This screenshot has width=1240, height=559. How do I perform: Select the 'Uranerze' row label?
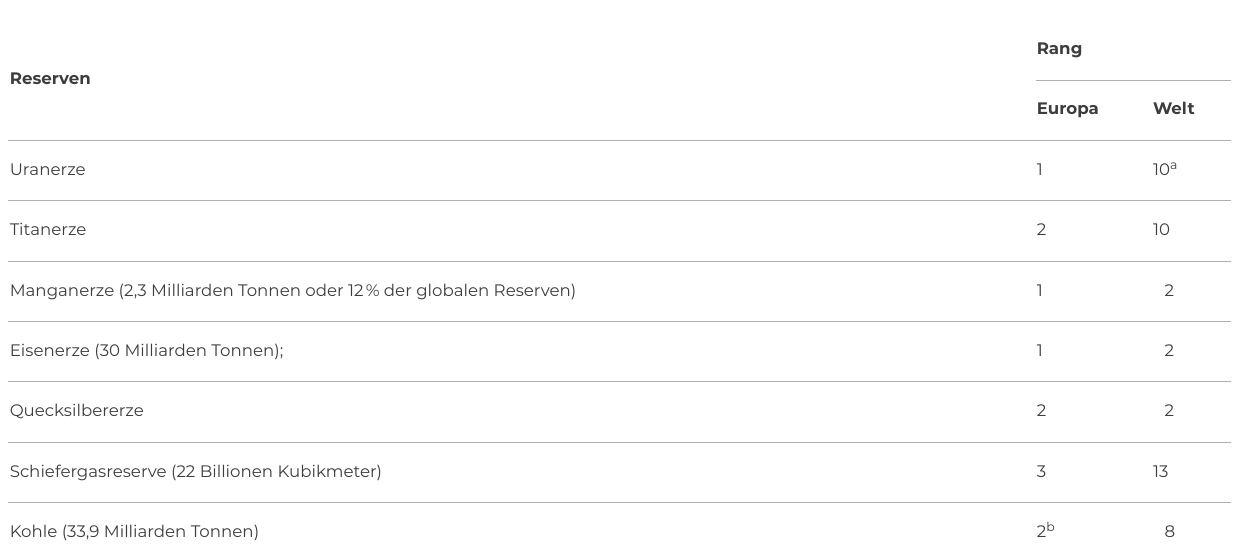48,170
